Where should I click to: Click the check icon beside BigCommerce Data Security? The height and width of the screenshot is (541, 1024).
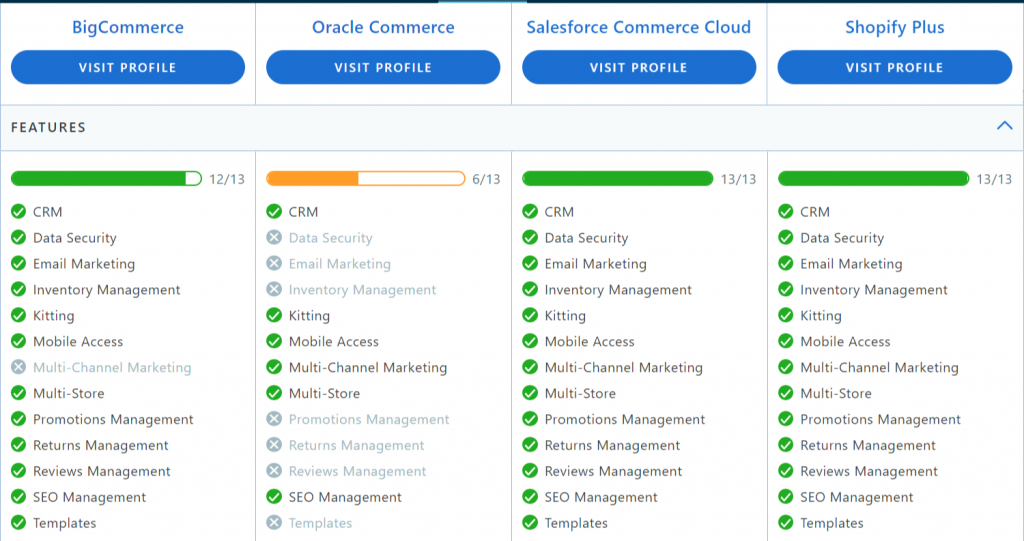(x=18, y=238)
